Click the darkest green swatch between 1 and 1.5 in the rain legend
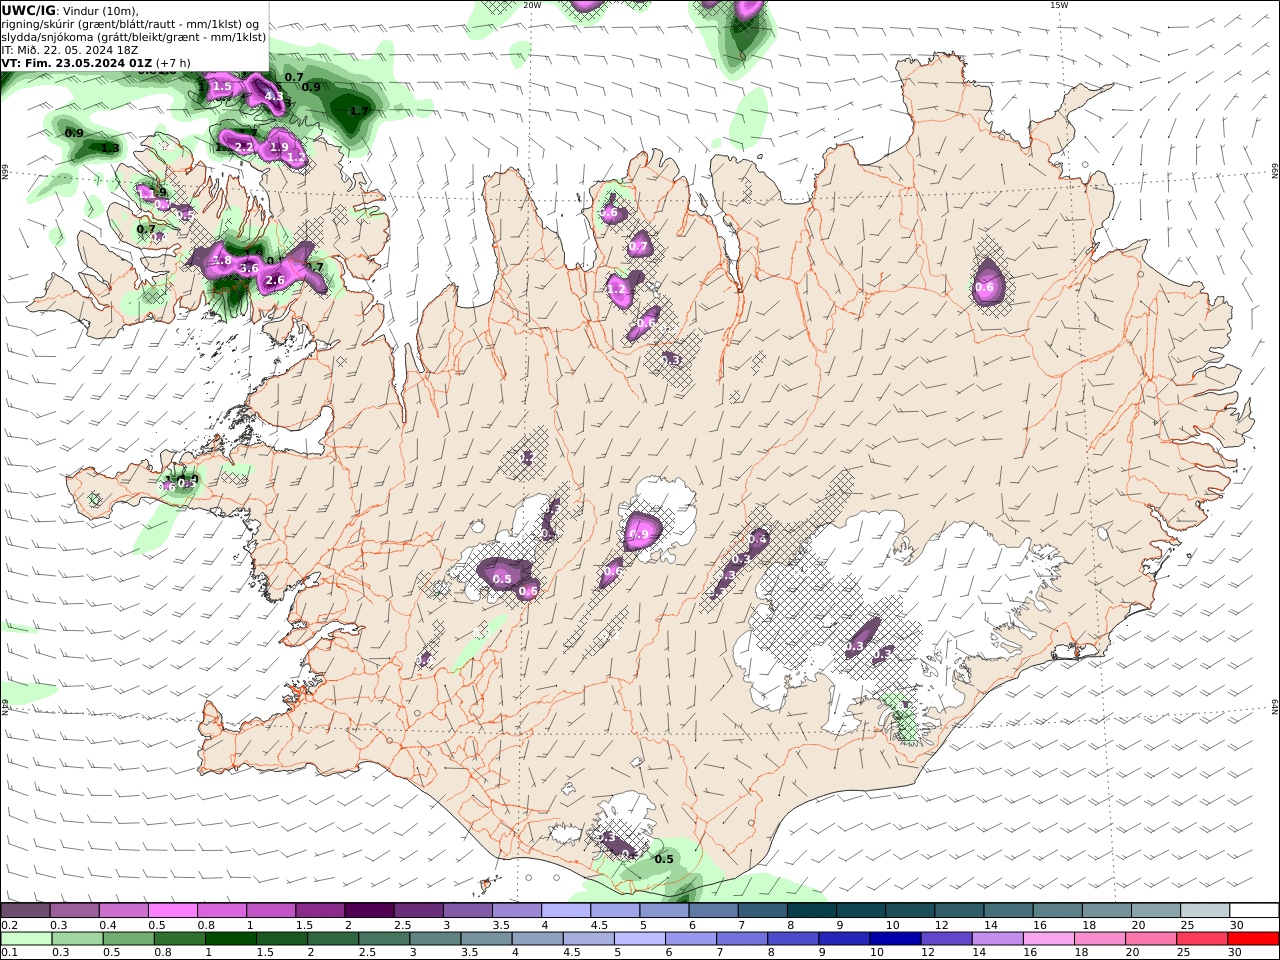The height and width of the screenshot is (960, 1280). pyautogui.click(x=231, y=939)
